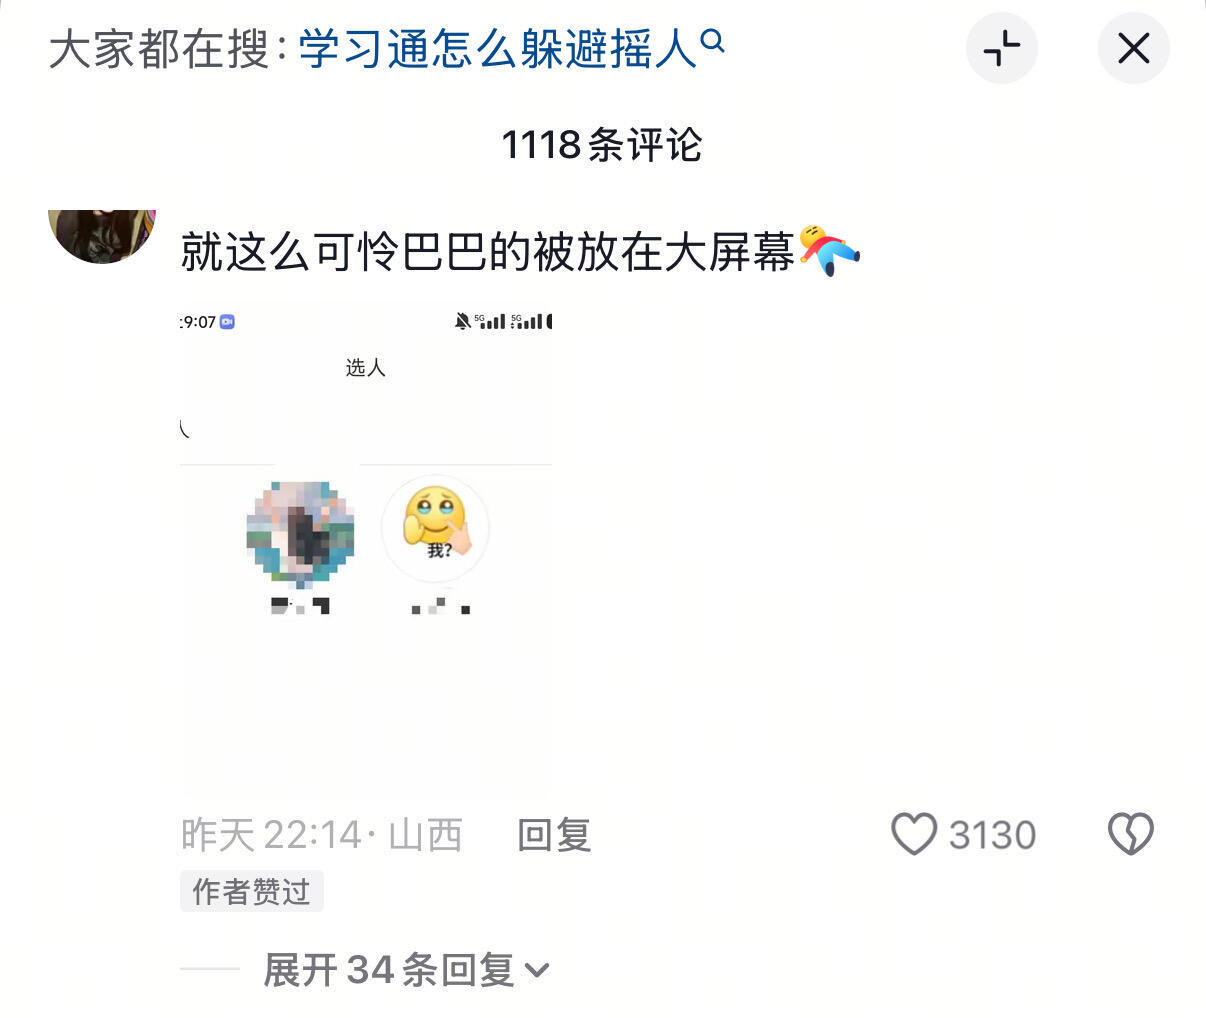Dislike the comment with broken heart icon
The height and width of the screenshot is (1018, 1206).
[x=1130, y=834]
